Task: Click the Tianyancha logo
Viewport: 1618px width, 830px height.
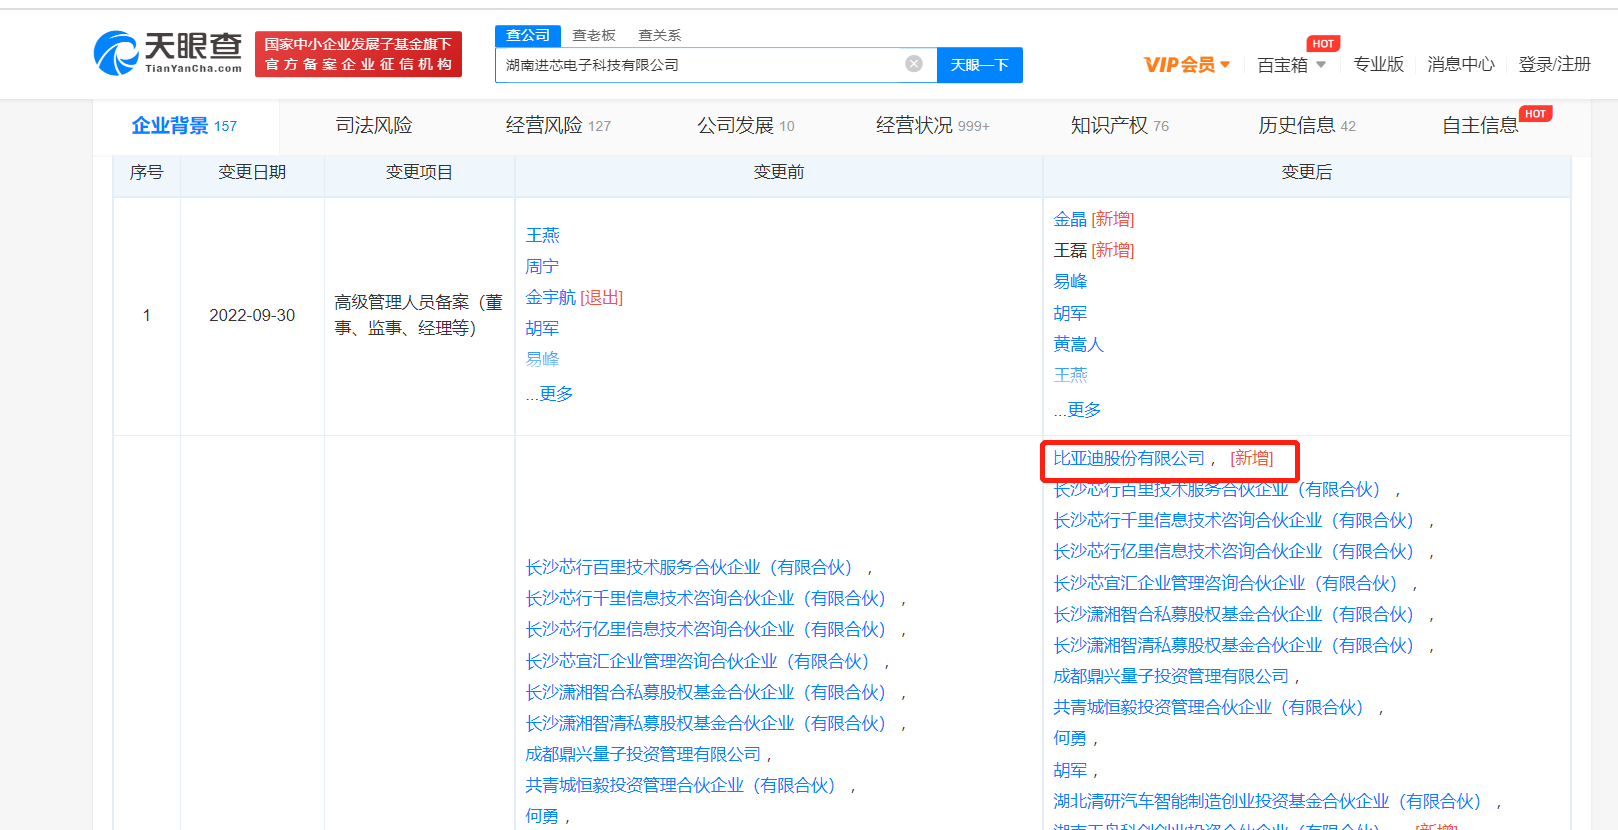Action: click(x=168, y=53)
